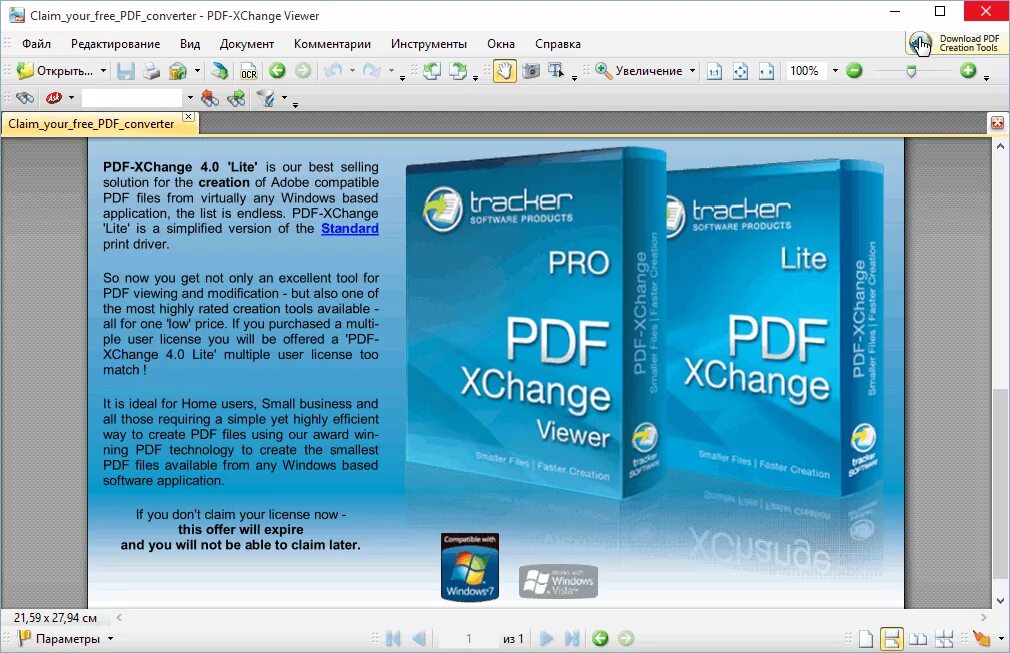Click Параметры options button

pos(66,639)
